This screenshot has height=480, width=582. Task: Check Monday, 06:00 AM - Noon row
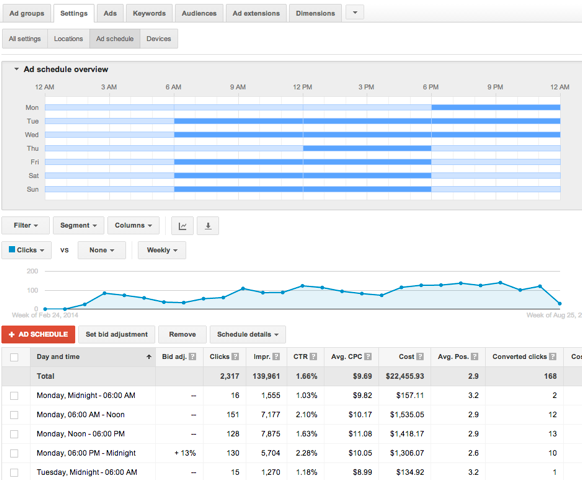point(14,415)
